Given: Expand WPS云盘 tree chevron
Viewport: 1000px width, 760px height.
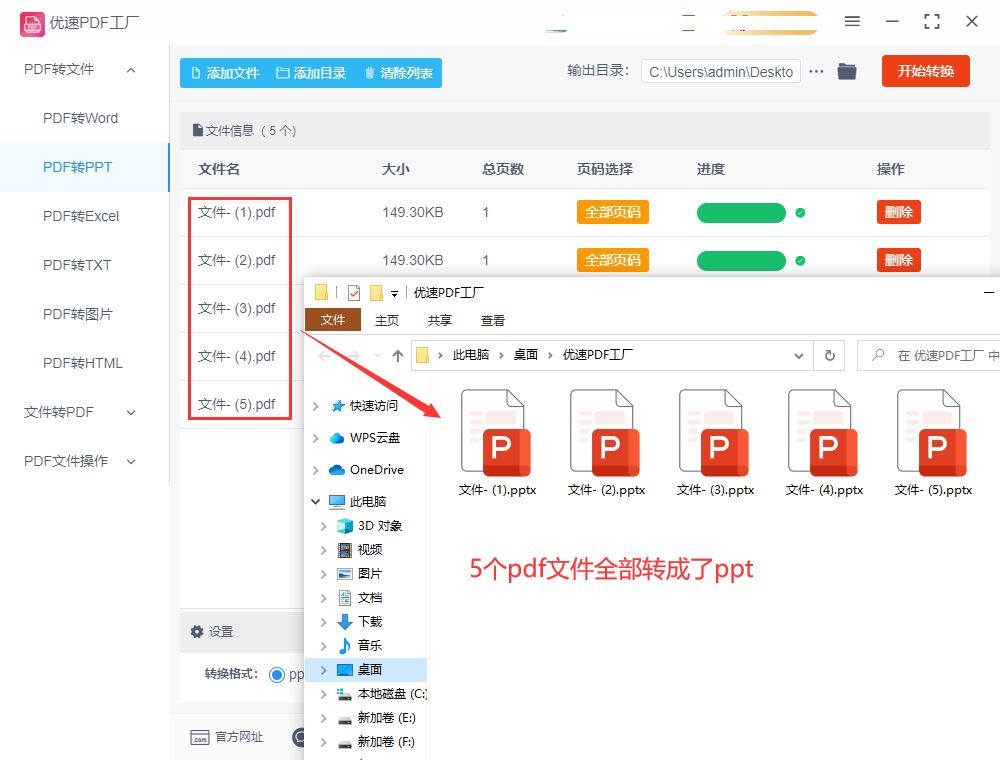Looking at the screenshot, I should click(316, 438).
